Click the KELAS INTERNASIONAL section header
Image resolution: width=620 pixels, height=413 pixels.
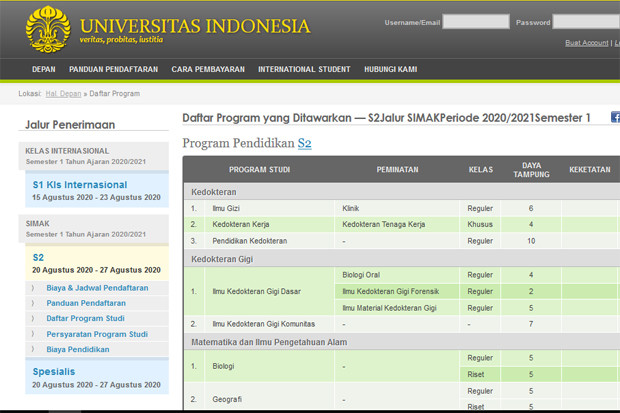coord(93,156)
